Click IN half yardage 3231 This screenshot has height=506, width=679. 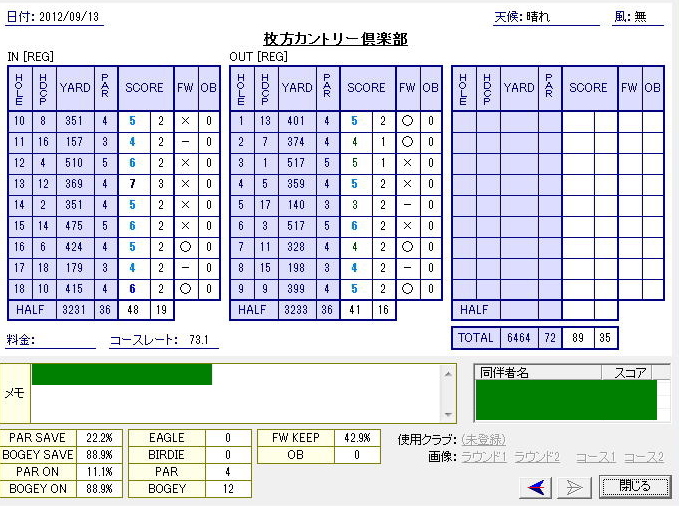click(x=74, y=310)
